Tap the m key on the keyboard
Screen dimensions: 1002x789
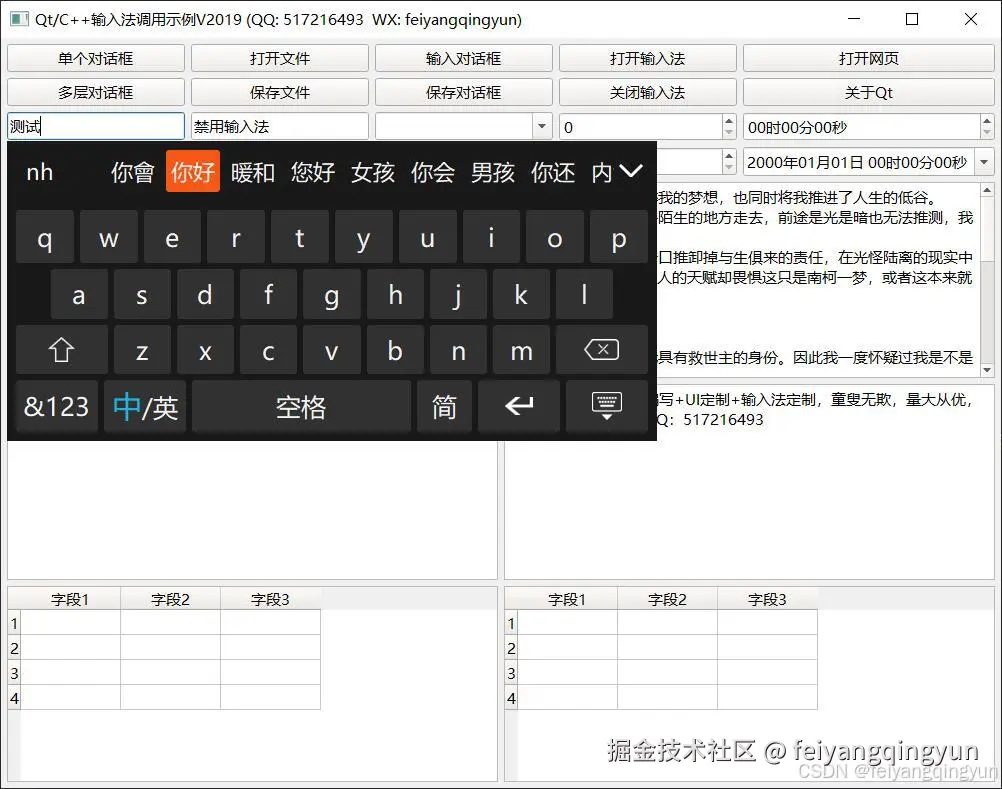tap(521, 350)
